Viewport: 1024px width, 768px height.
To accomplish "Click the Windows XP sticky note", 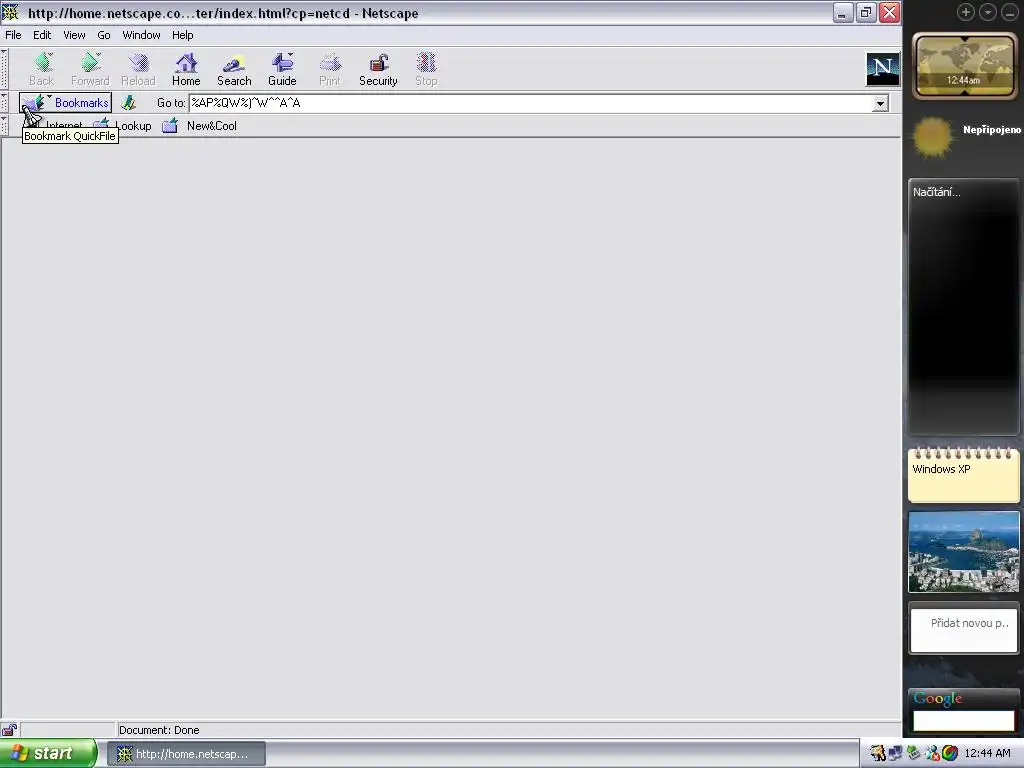I will (963, 475).
